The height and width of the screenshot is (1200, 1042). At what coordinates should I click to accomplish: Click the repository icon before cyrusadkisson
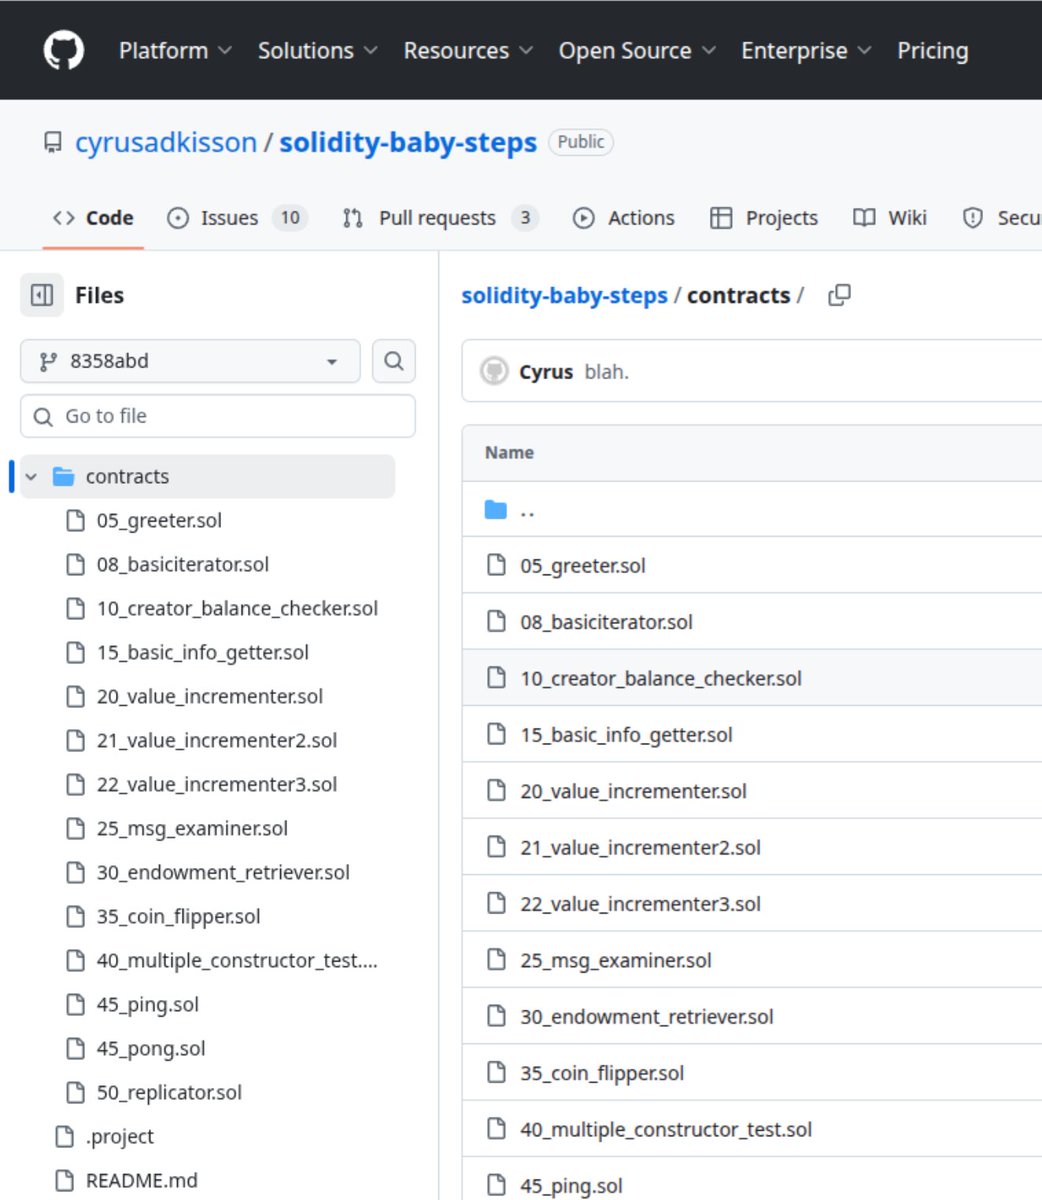[x=52, y=142]
